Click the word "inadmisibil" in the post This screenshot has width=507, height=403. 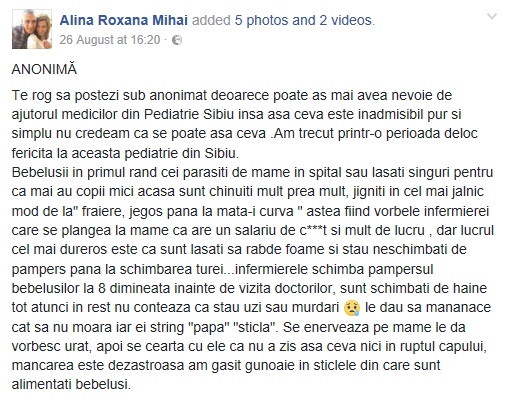click(395, 114)
